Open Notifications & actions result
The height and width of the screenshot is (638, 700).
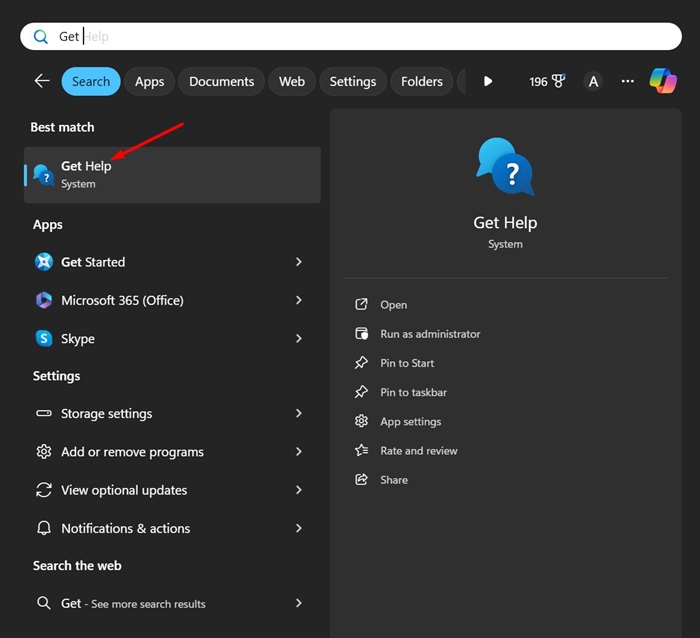point(172,529)
